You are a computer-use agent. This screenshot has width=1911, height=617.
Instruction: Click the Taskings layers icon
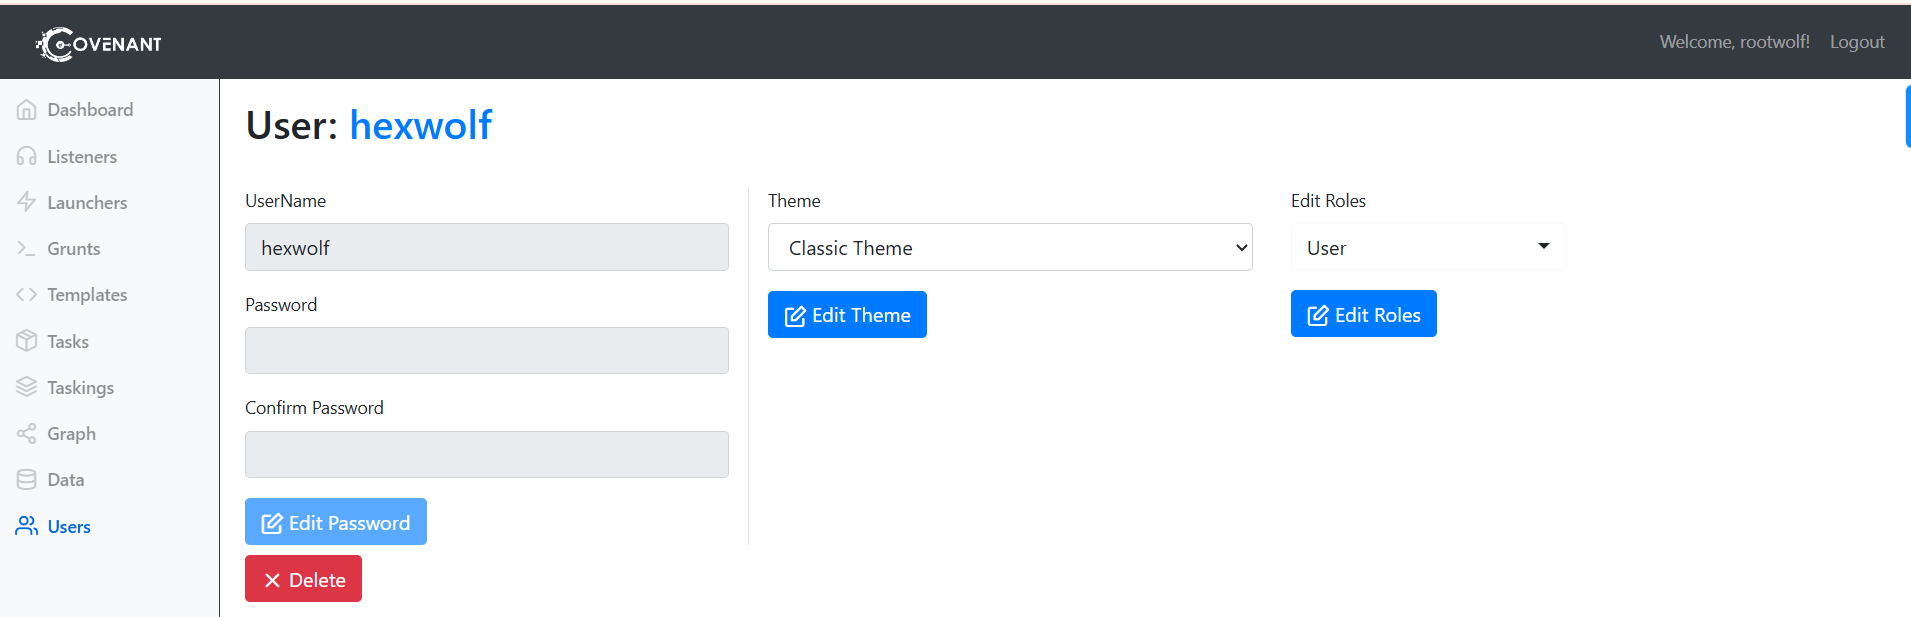27,387
